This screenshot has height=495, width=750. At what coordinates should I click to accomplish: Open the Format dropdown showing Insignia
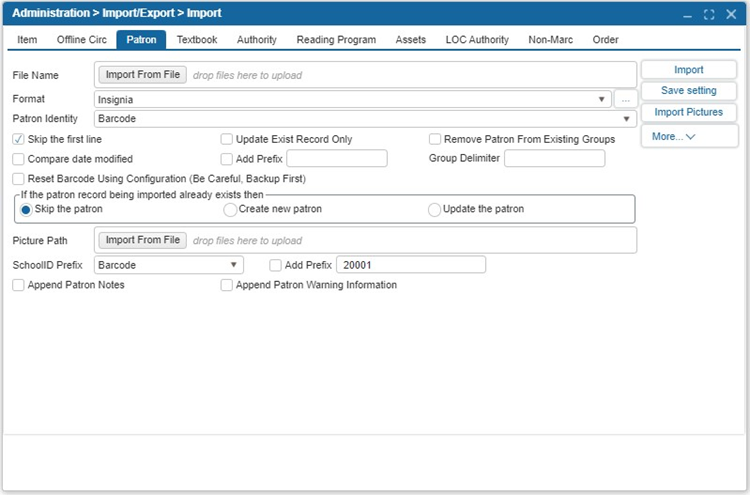coord(353,99)
